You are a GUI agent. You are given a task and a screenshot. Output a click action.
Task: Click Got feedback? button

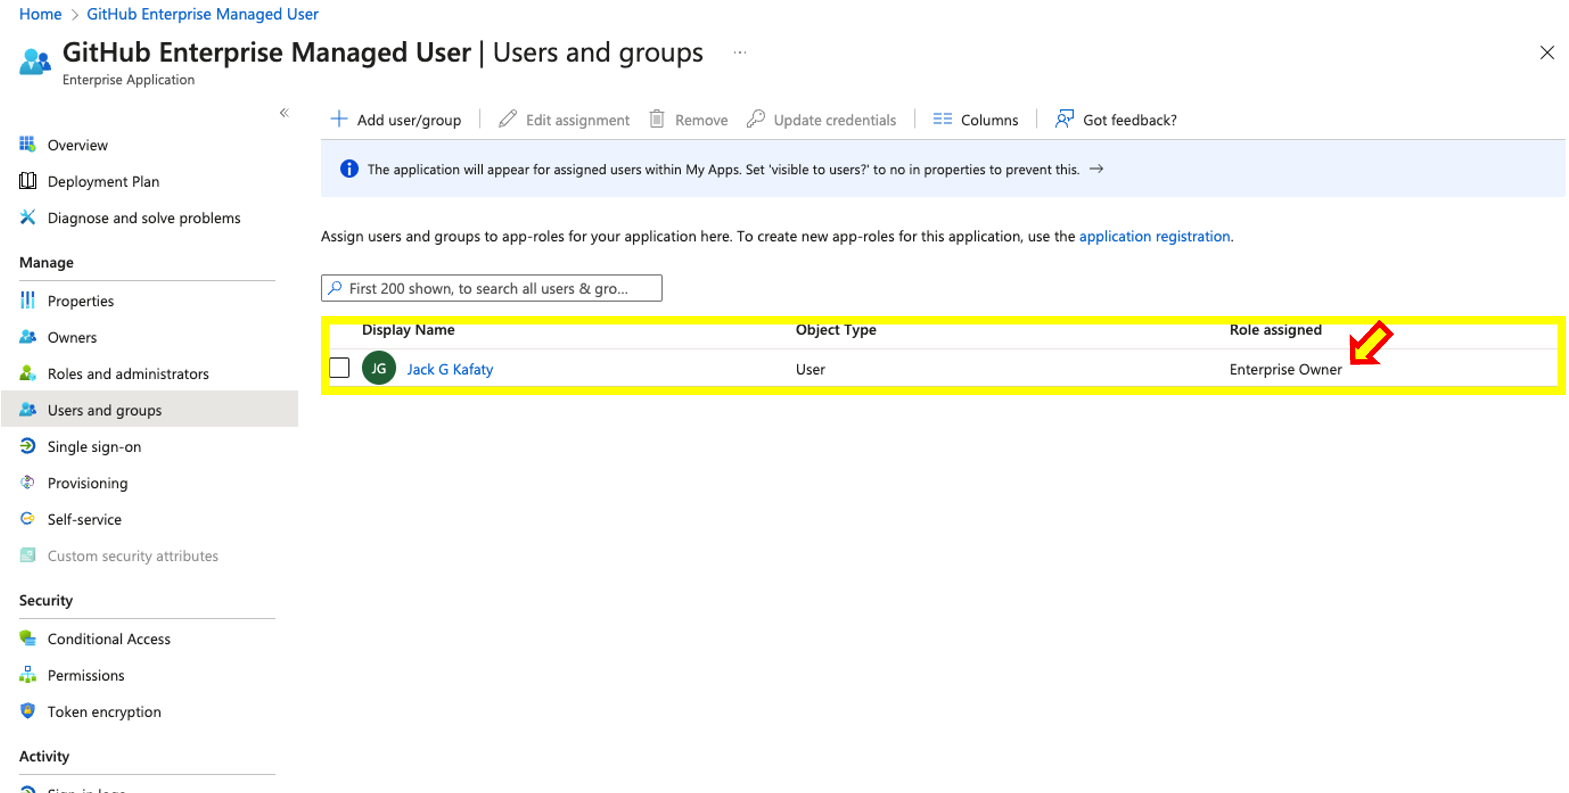(1116, 120)
